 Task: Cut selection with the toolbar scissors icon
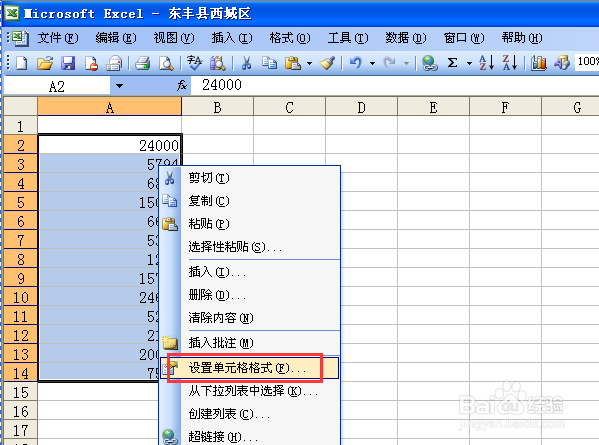pyautogui.click(x=246, y=63)
